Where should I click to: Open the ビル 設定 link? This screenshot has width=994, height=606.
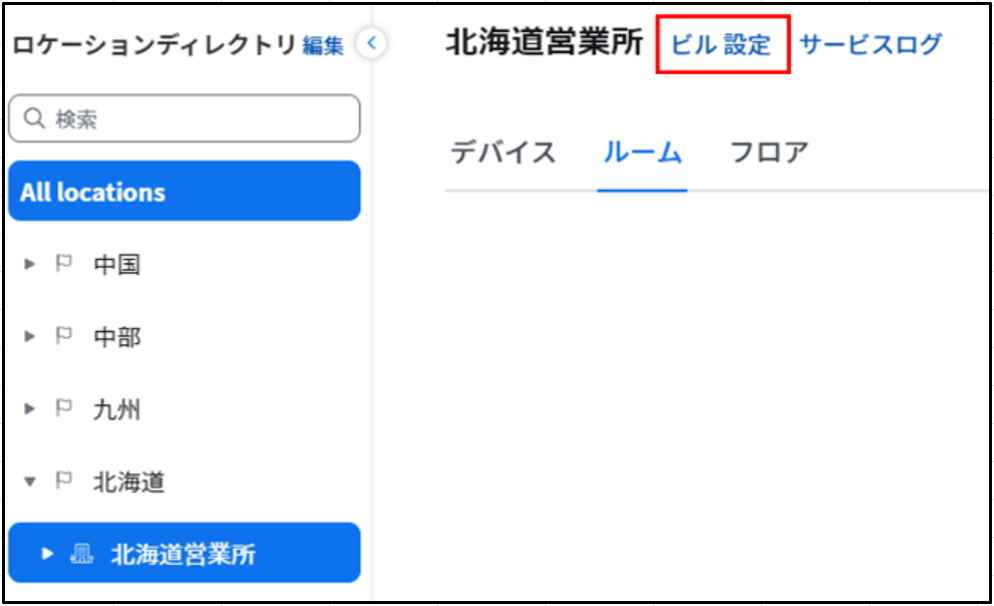click(721, 44)
